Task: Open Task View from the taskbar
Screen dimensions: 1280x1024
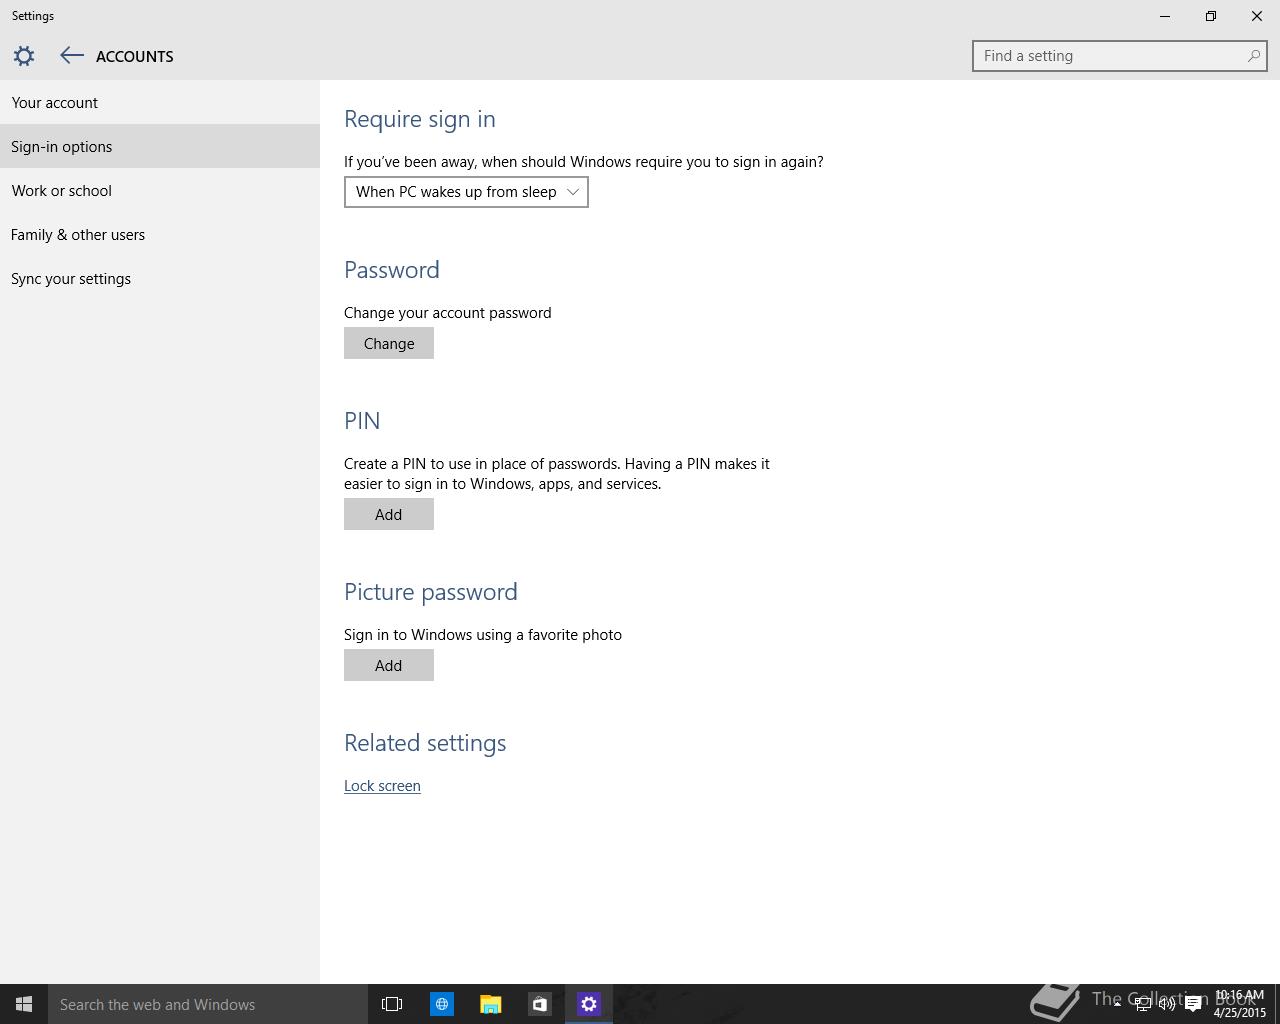Action: 392,1004
